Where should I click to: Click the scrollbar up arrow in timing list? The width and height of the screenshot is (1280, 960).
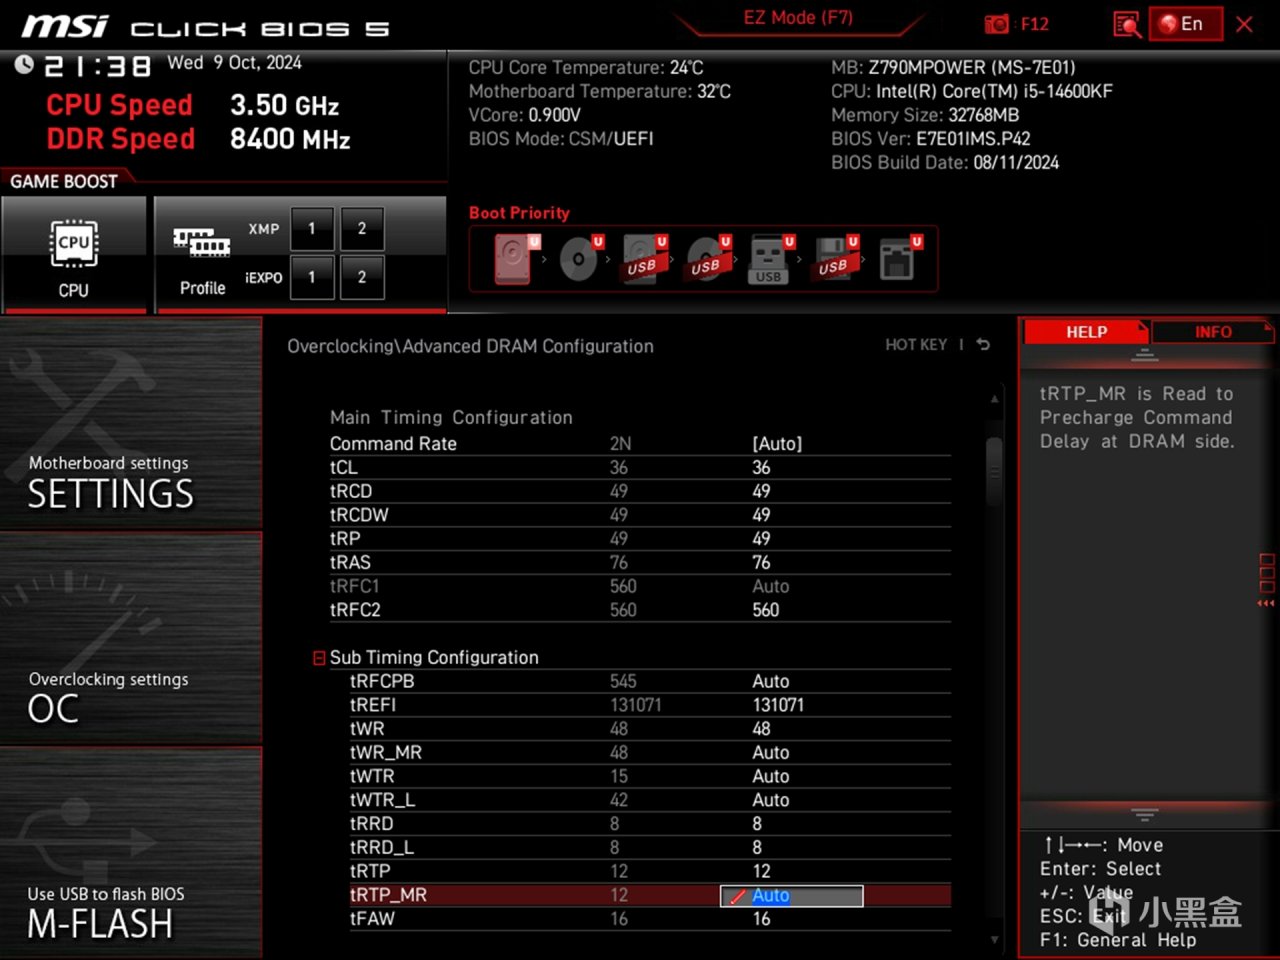click(994, 398)
